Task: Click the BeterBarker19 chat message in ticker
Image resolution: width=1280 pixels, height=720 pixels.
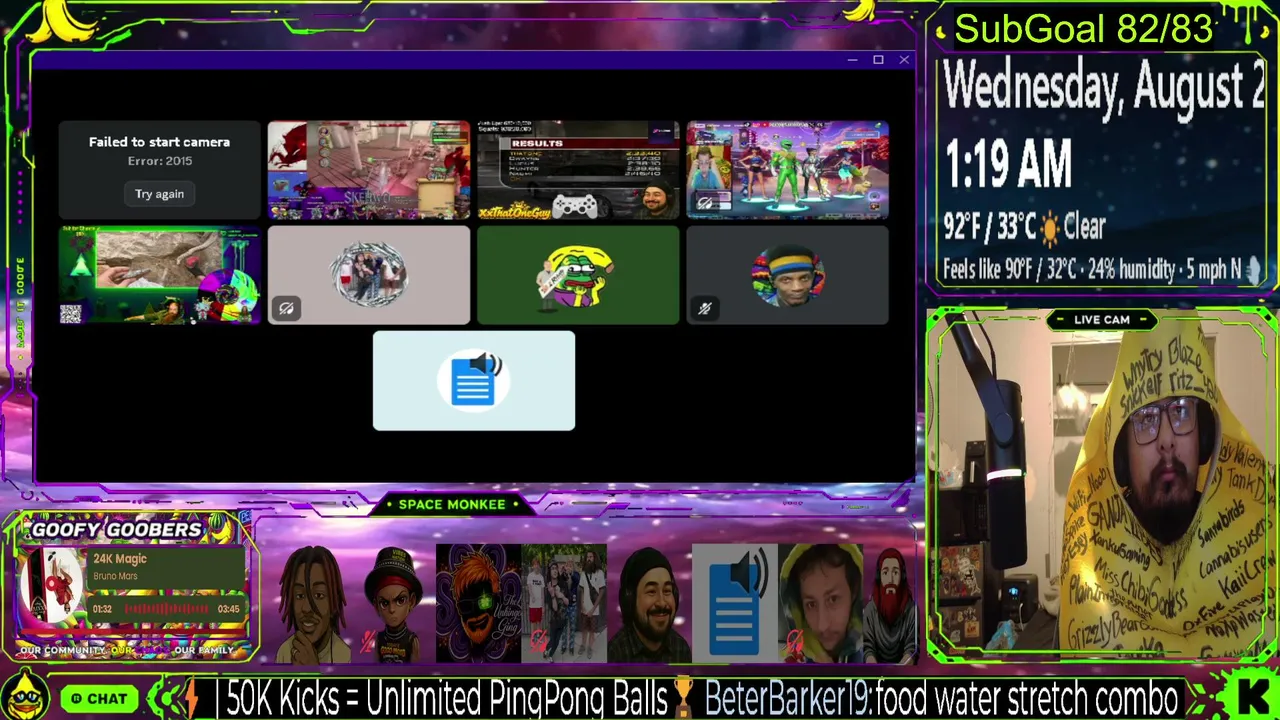Action: pyautogui.click(x=941, y=697)
